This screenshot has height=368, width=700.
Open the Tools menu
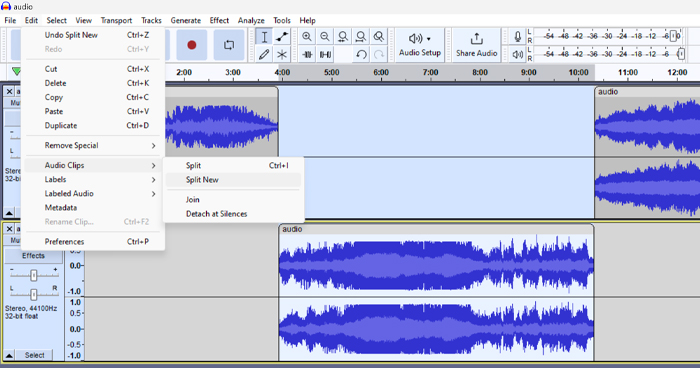click(x=282, y=21)
